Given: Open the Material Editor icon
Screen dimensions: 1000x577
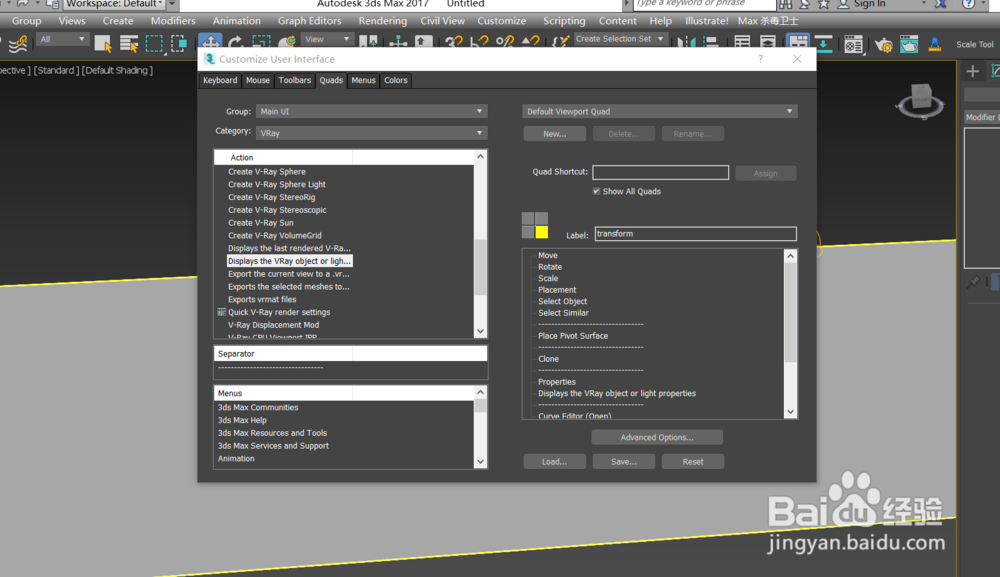Looking at the screenshot, I should click(853, 44).
